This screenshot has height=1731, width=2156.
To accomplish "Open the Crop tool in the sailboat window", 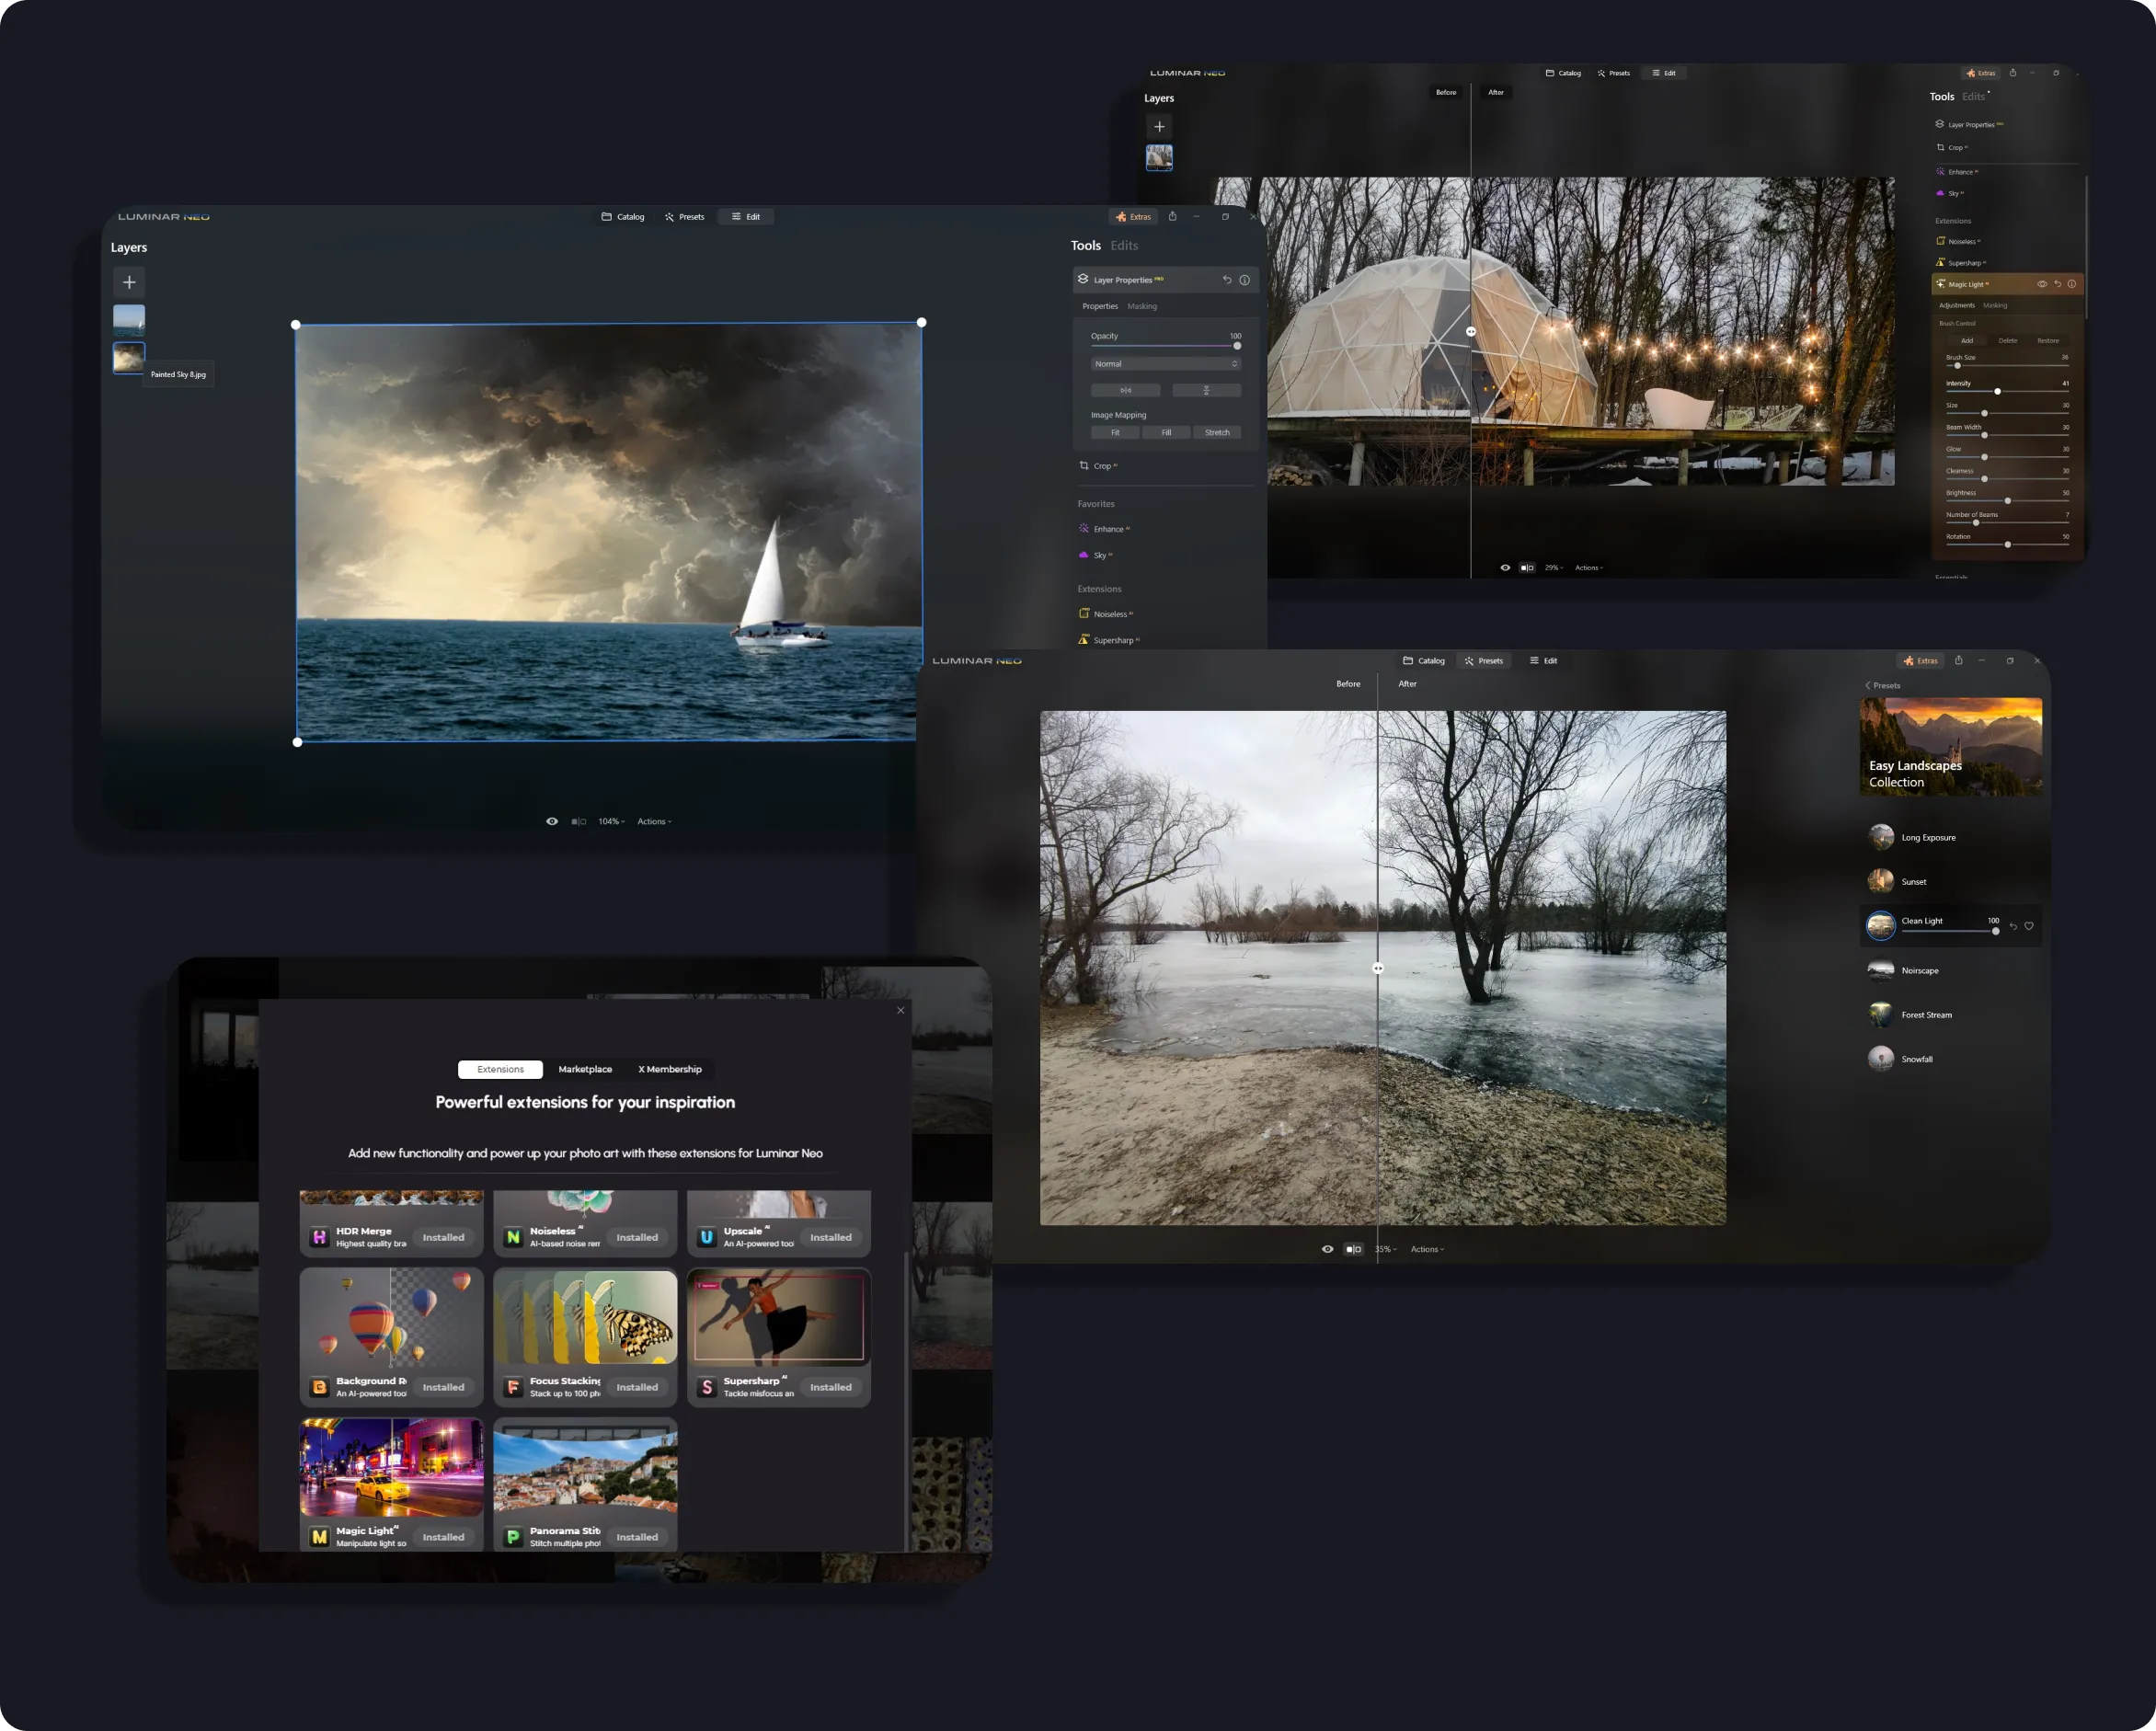I will pos(1101,466).
